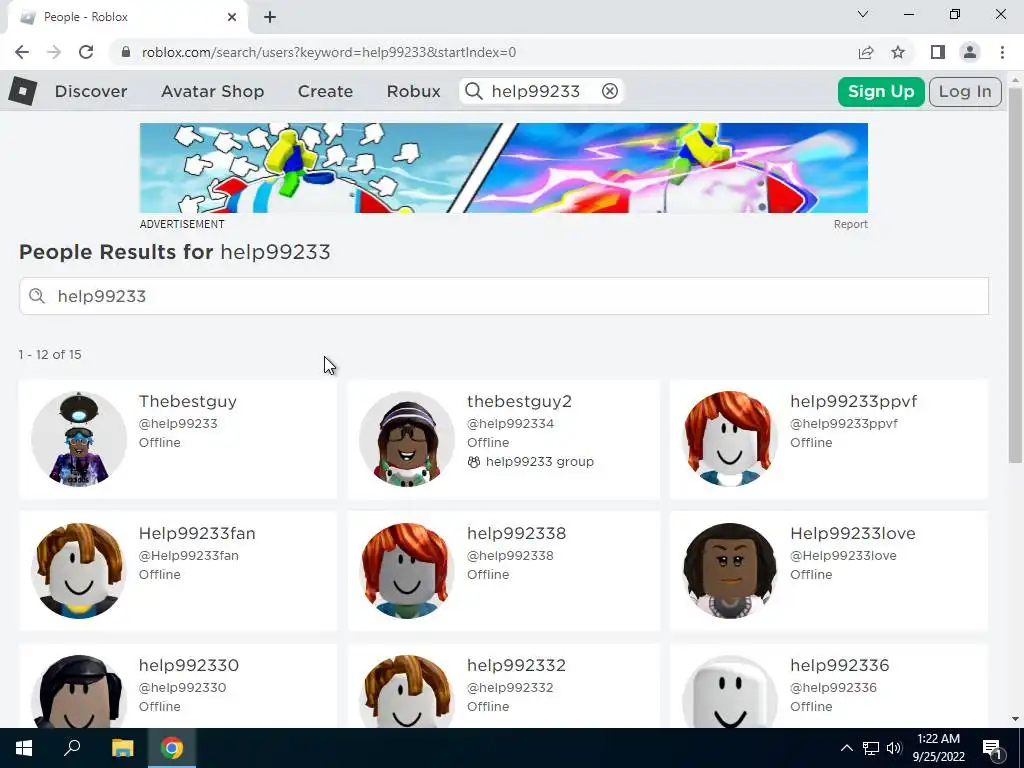Open help99233ppvf profile name
The height and width of the screenshot is (768, 1024).
tap(854, 401)
